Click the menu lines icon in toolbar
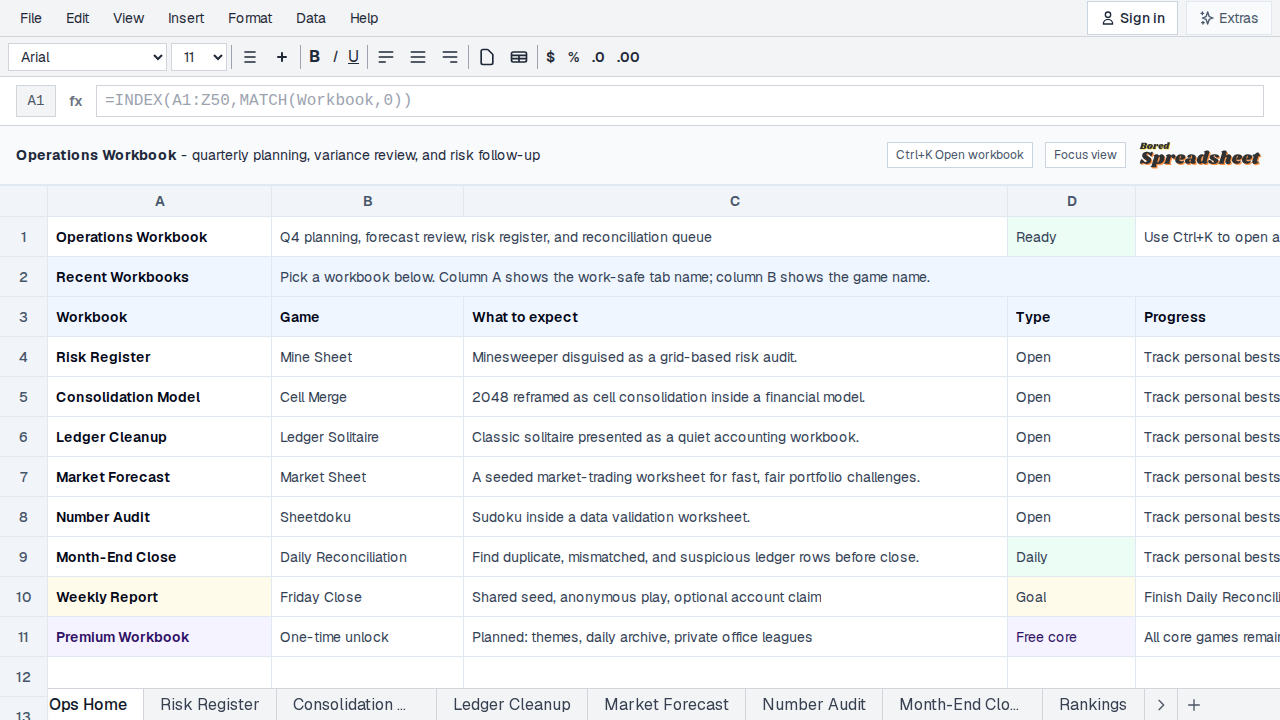This screenshot has width=1280, height=720. point(250,57)
